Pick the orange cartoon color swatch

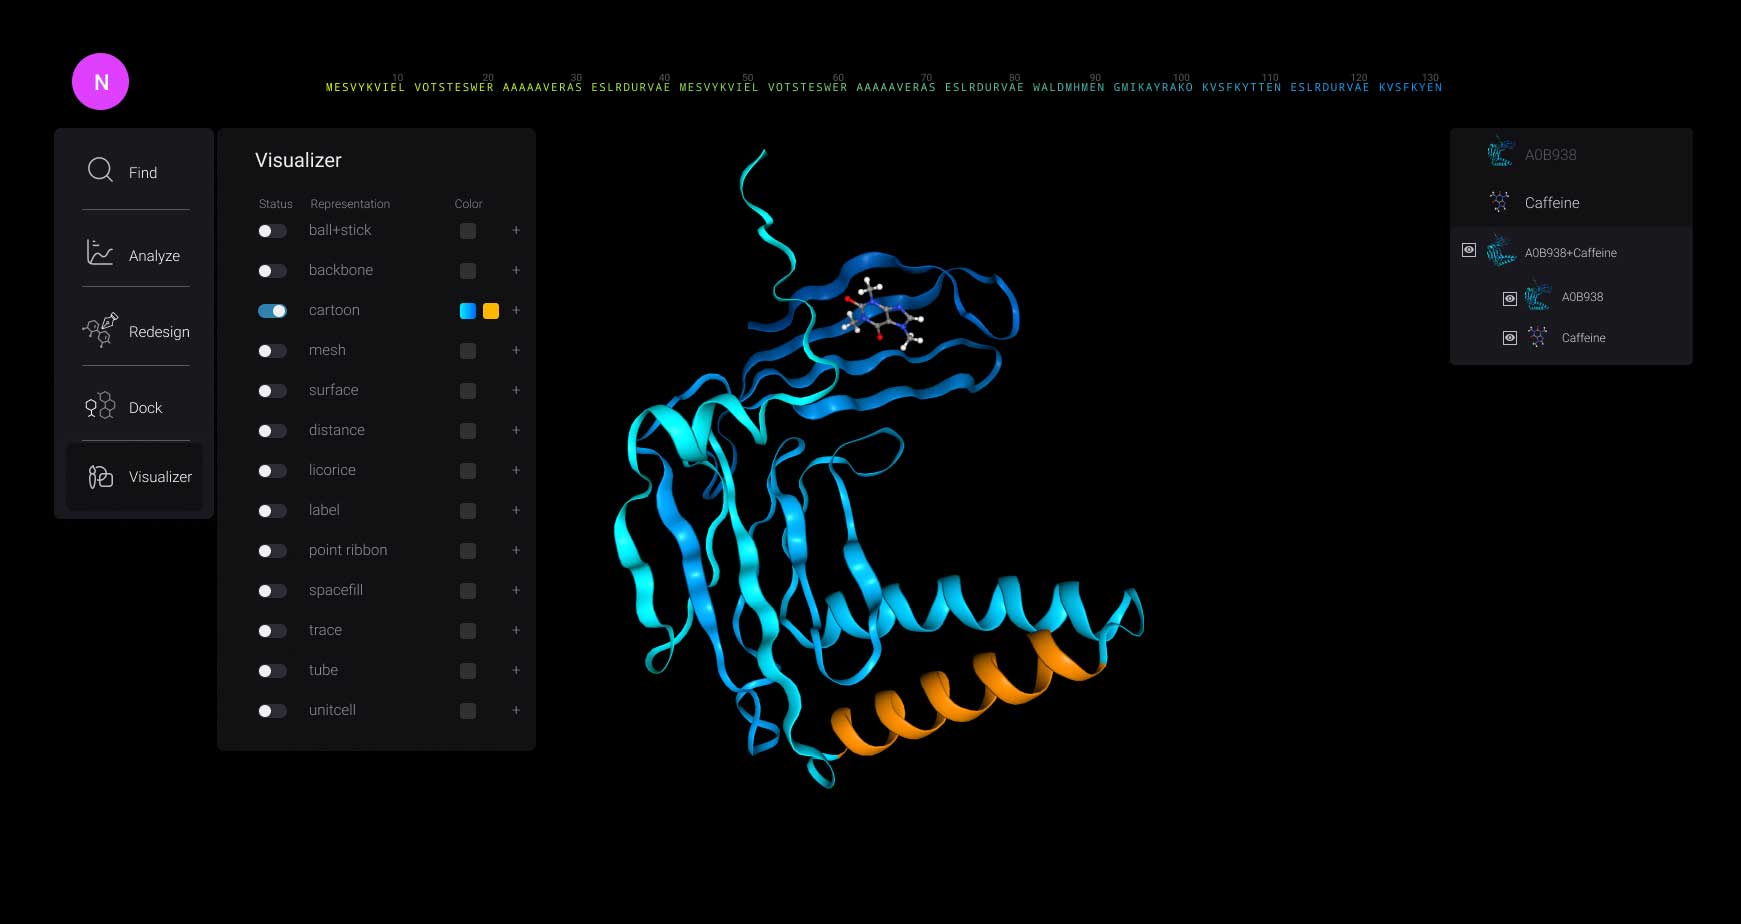click(491, 311)
